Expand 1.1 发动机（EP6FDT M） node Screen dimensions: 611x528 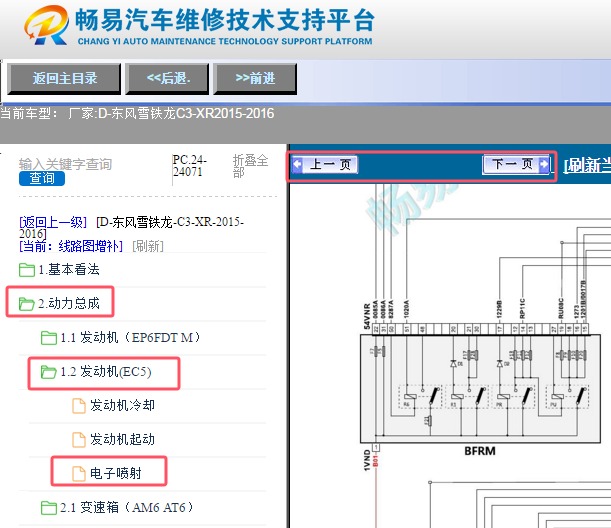(131, 337)
